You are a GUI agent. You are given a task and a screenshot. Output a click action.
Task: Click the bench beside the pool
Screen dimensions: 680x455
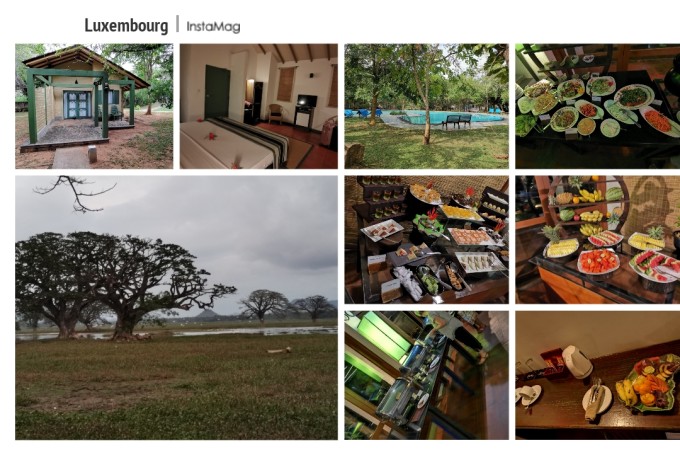[x=456, y=121]
